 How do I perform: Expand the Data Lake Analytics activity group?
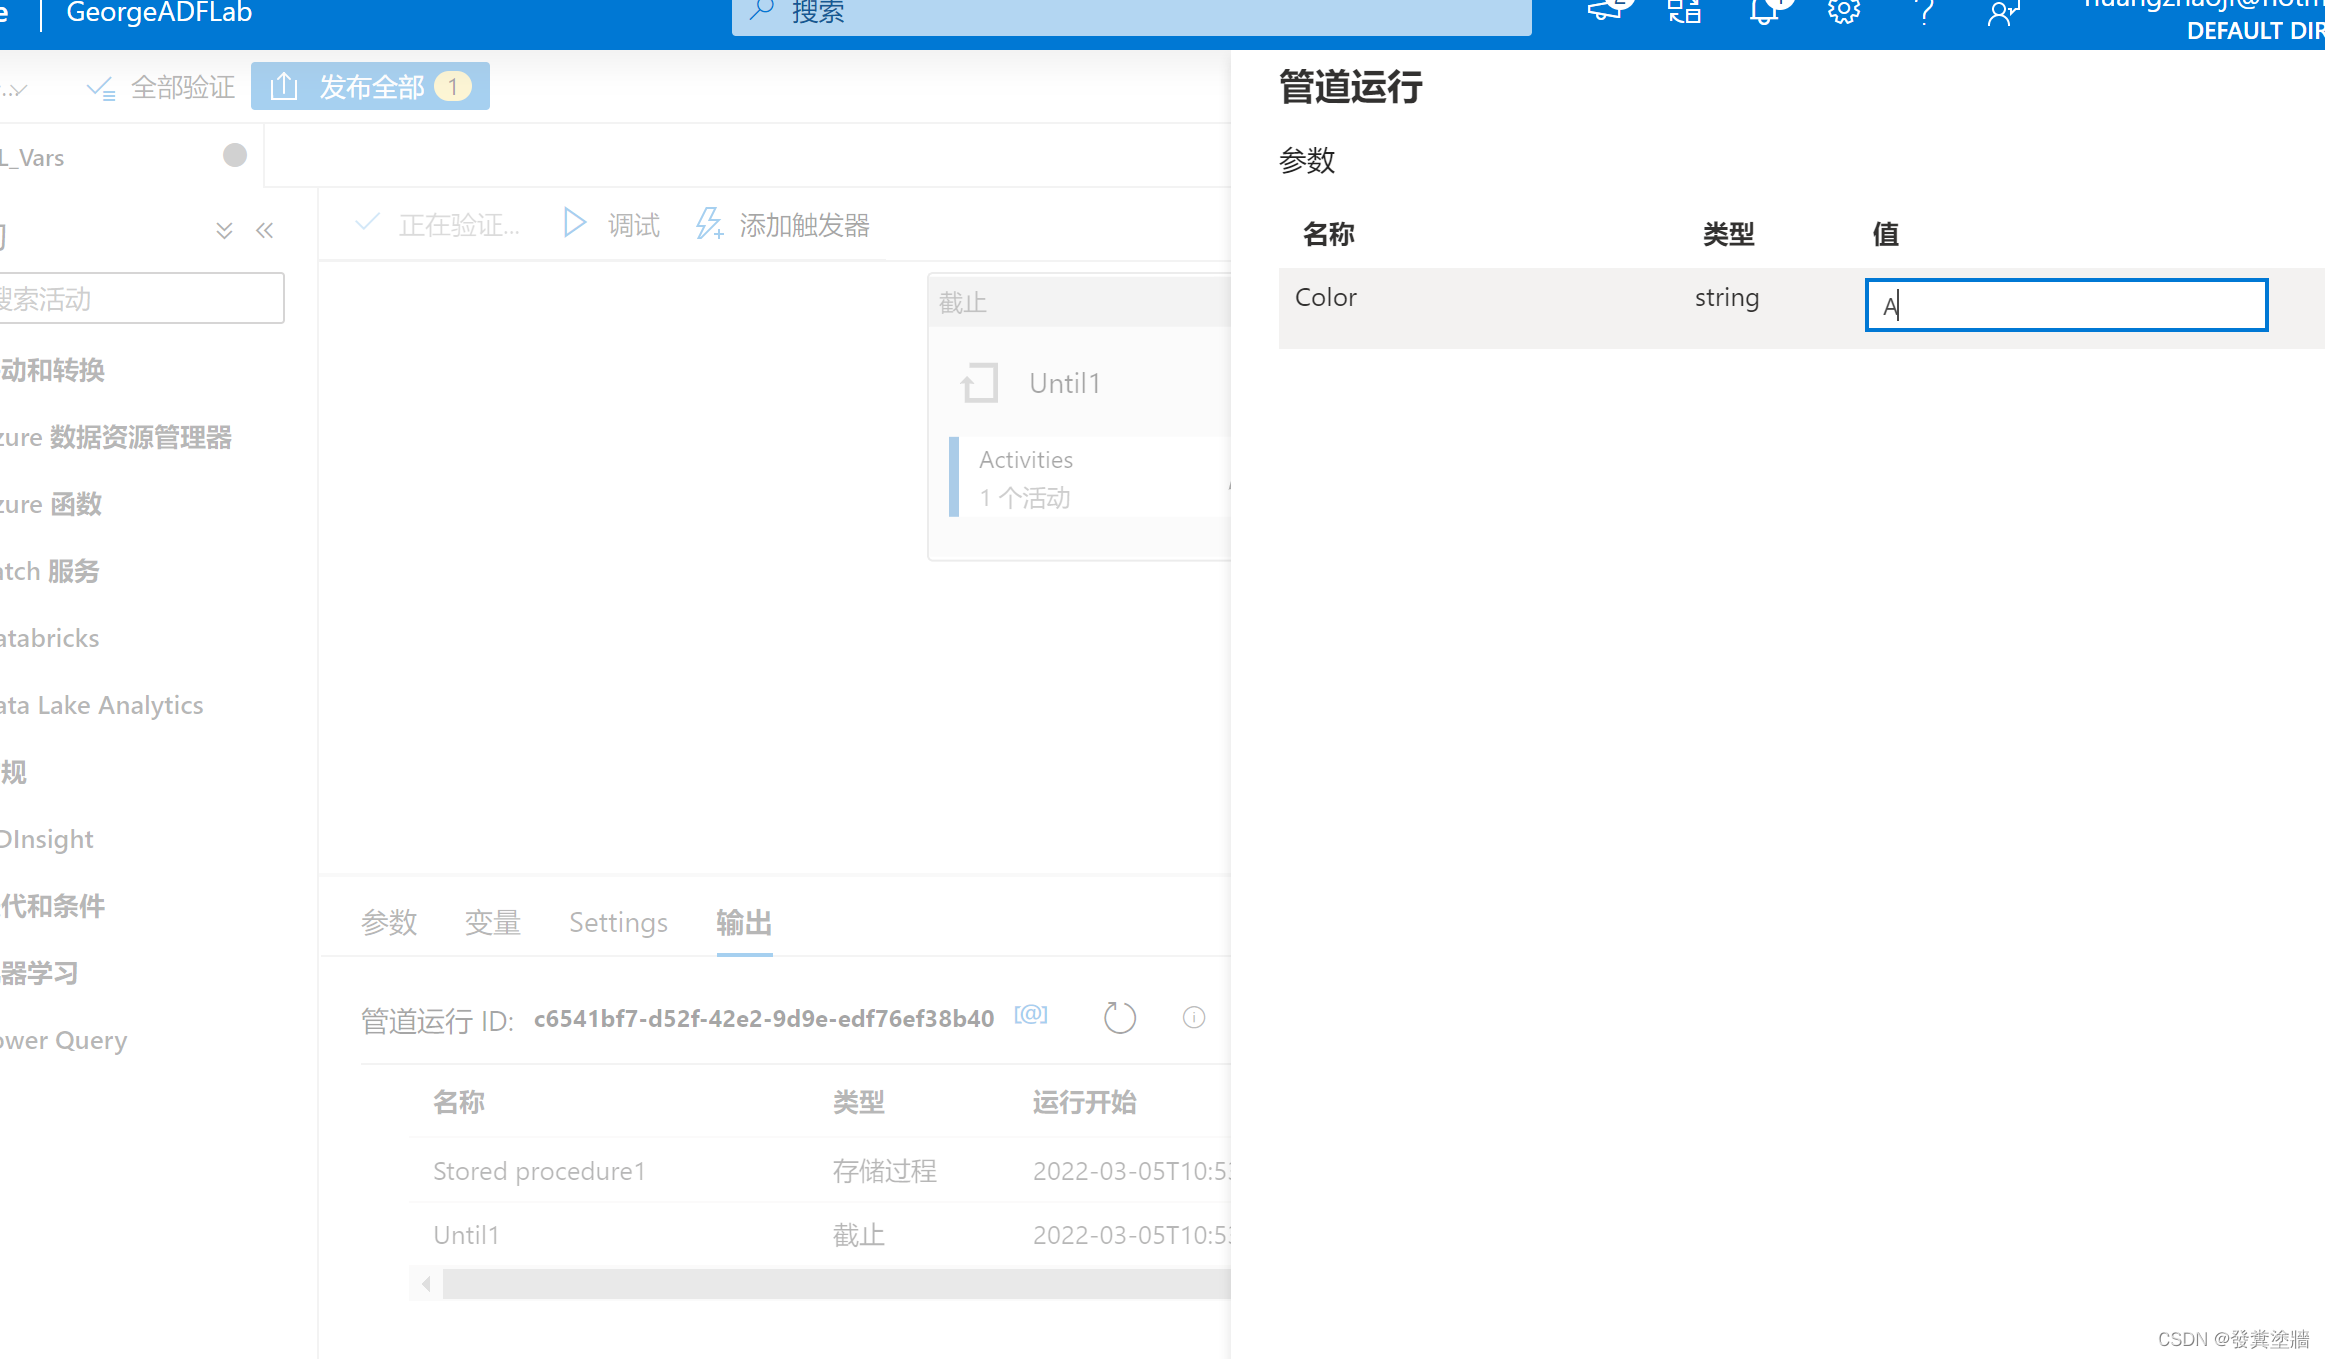pyautogui.click(x=102, y=705)
